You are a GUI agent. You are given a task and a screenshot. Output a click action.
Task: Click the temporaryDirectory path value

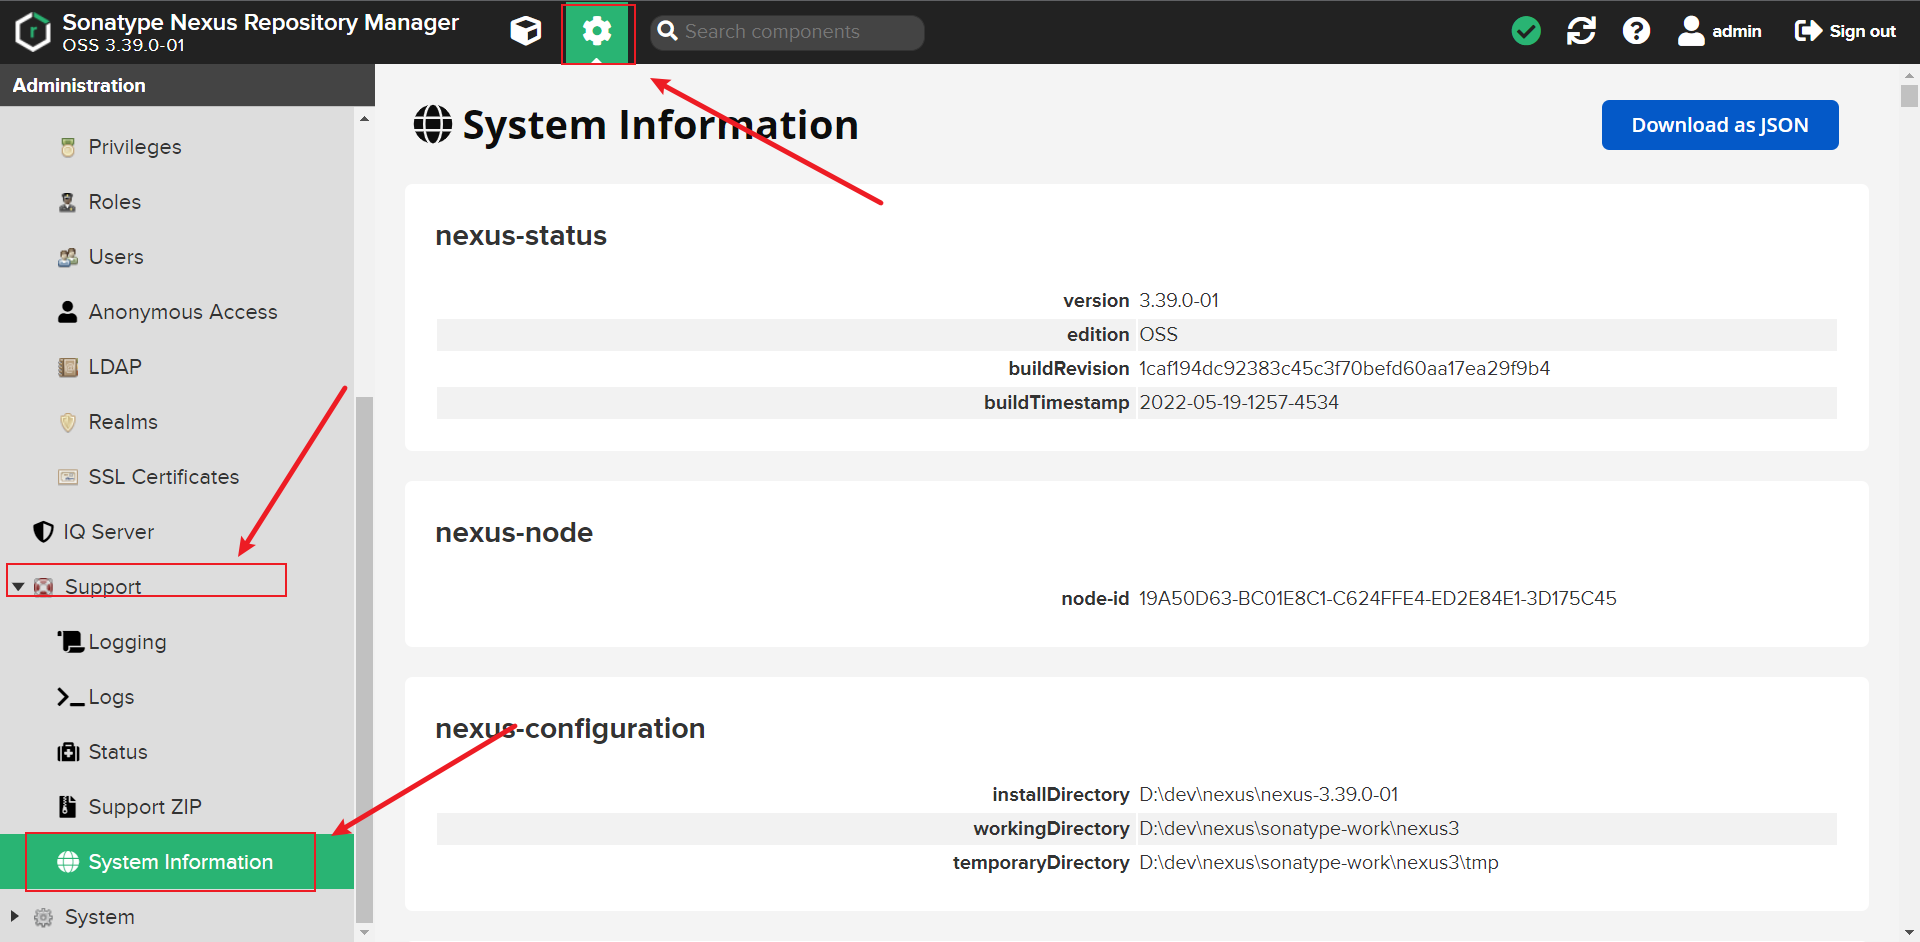(1319, 862)
